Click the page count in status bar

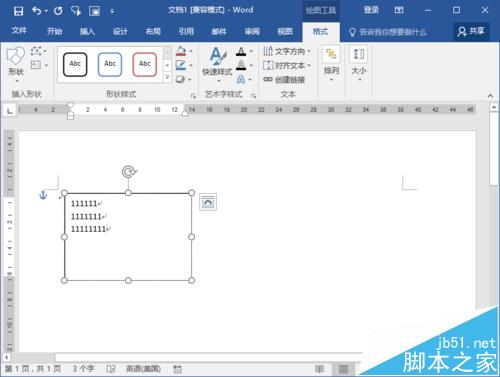33,368
